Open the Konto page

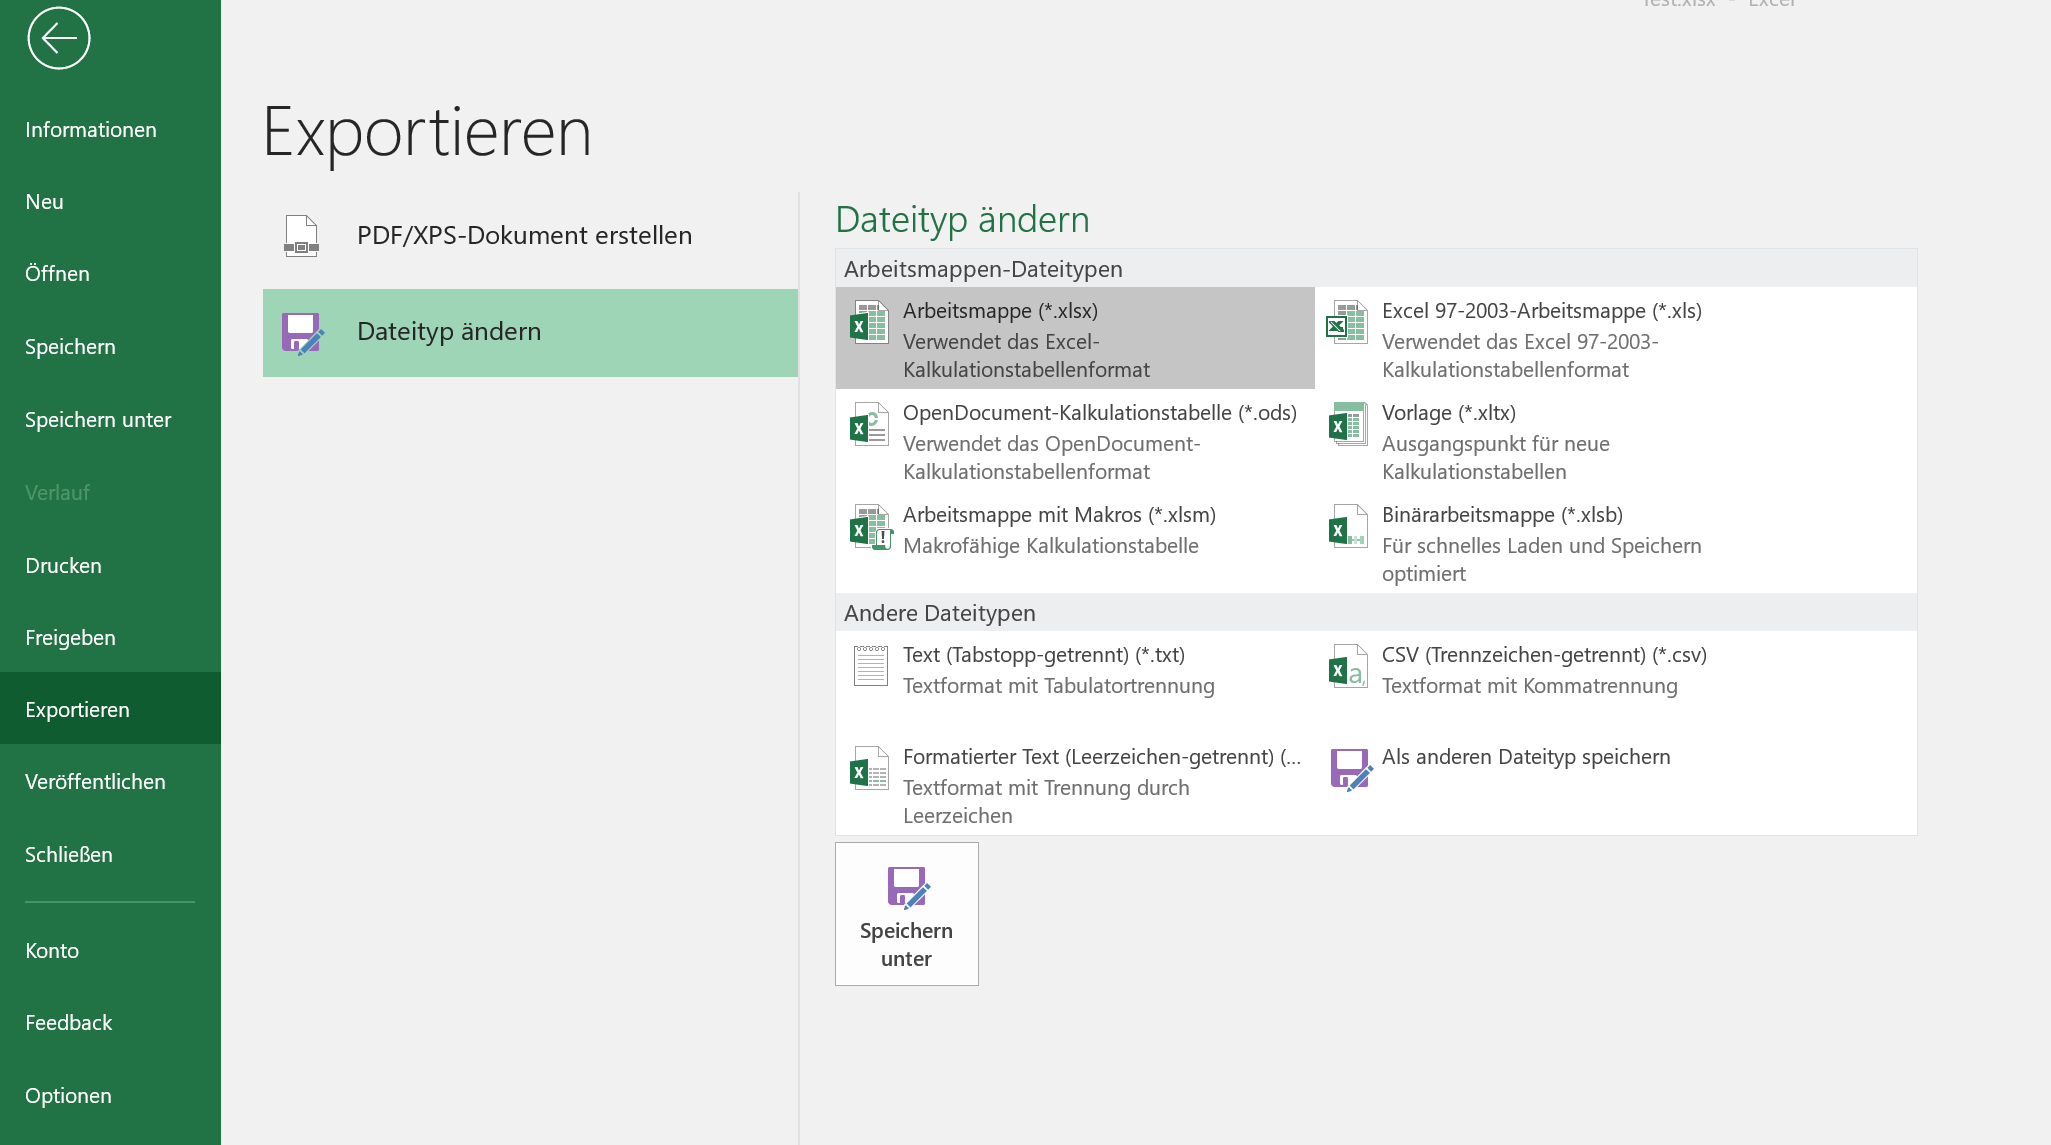pos(110,951)
